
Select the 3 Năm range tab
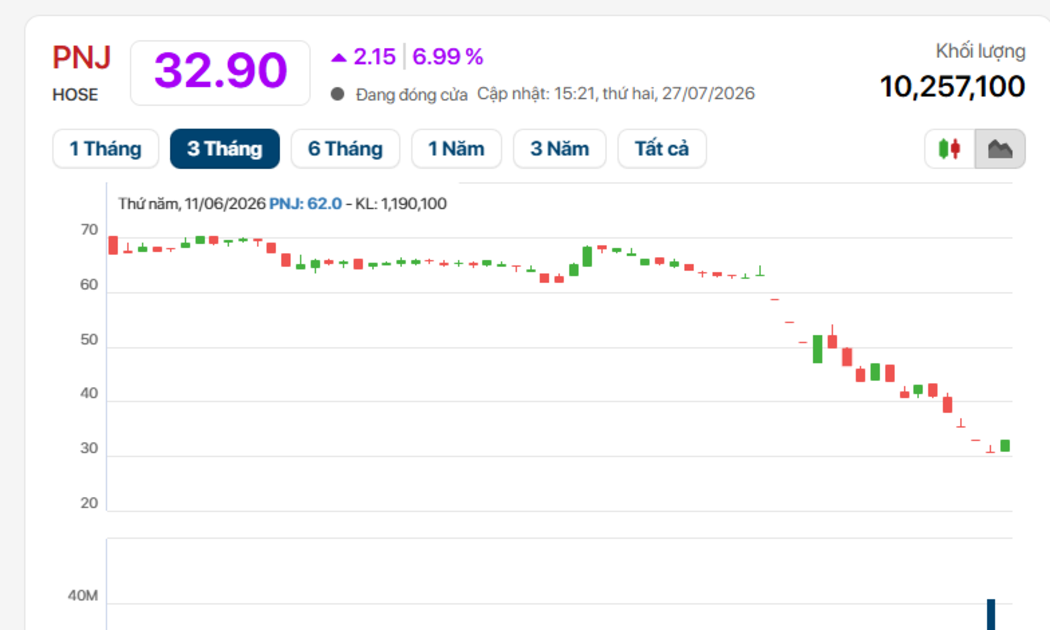coord(560,149)
